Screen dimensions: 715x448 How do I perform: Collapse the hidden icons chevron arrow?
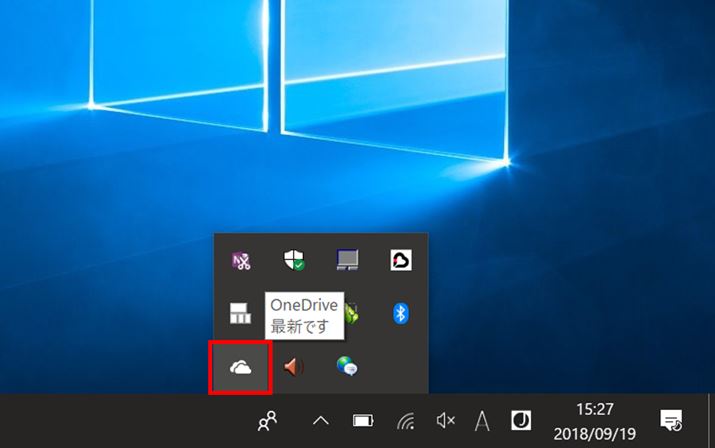point(321,421)
